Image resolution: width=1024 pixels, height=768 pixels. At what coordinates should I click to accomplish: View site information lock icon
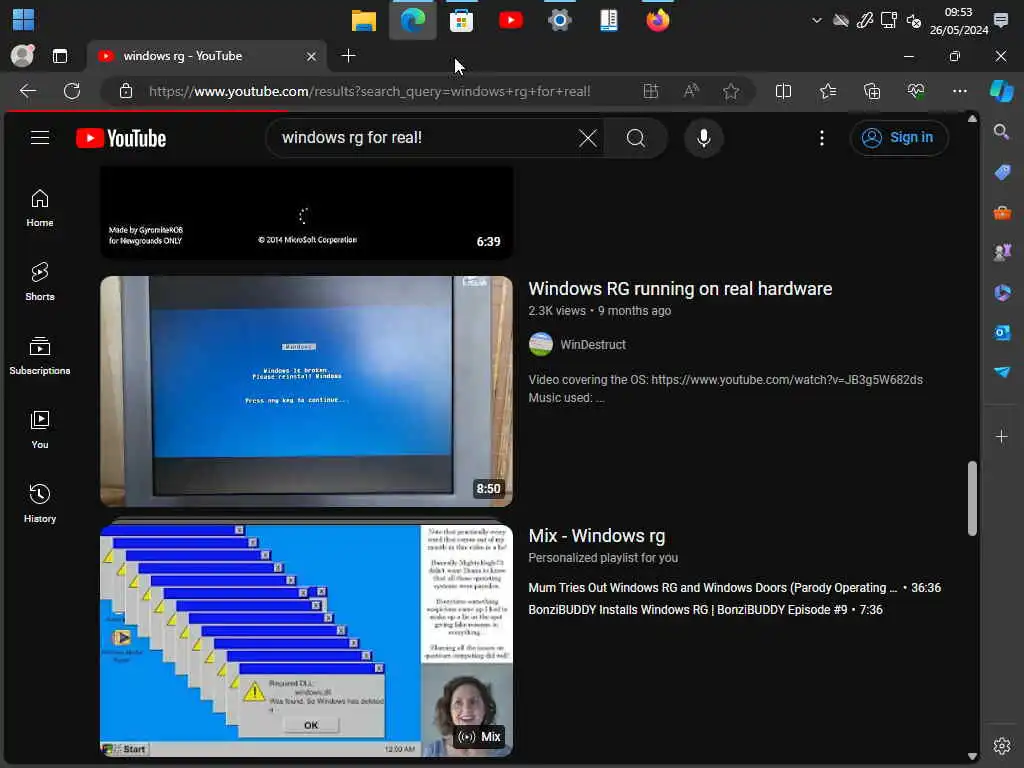coord(125,91)
